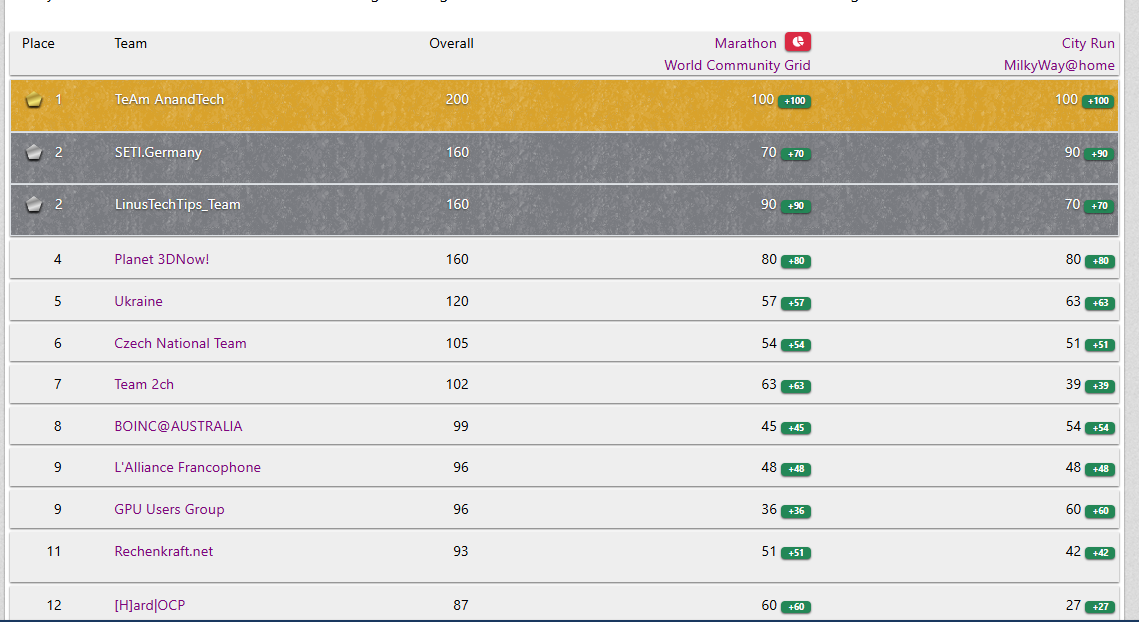Click place number 4 of Planet 3DNow!
Image resolution: width=1139 pixels, height=622 pixels.
click(x=57, y=259)
